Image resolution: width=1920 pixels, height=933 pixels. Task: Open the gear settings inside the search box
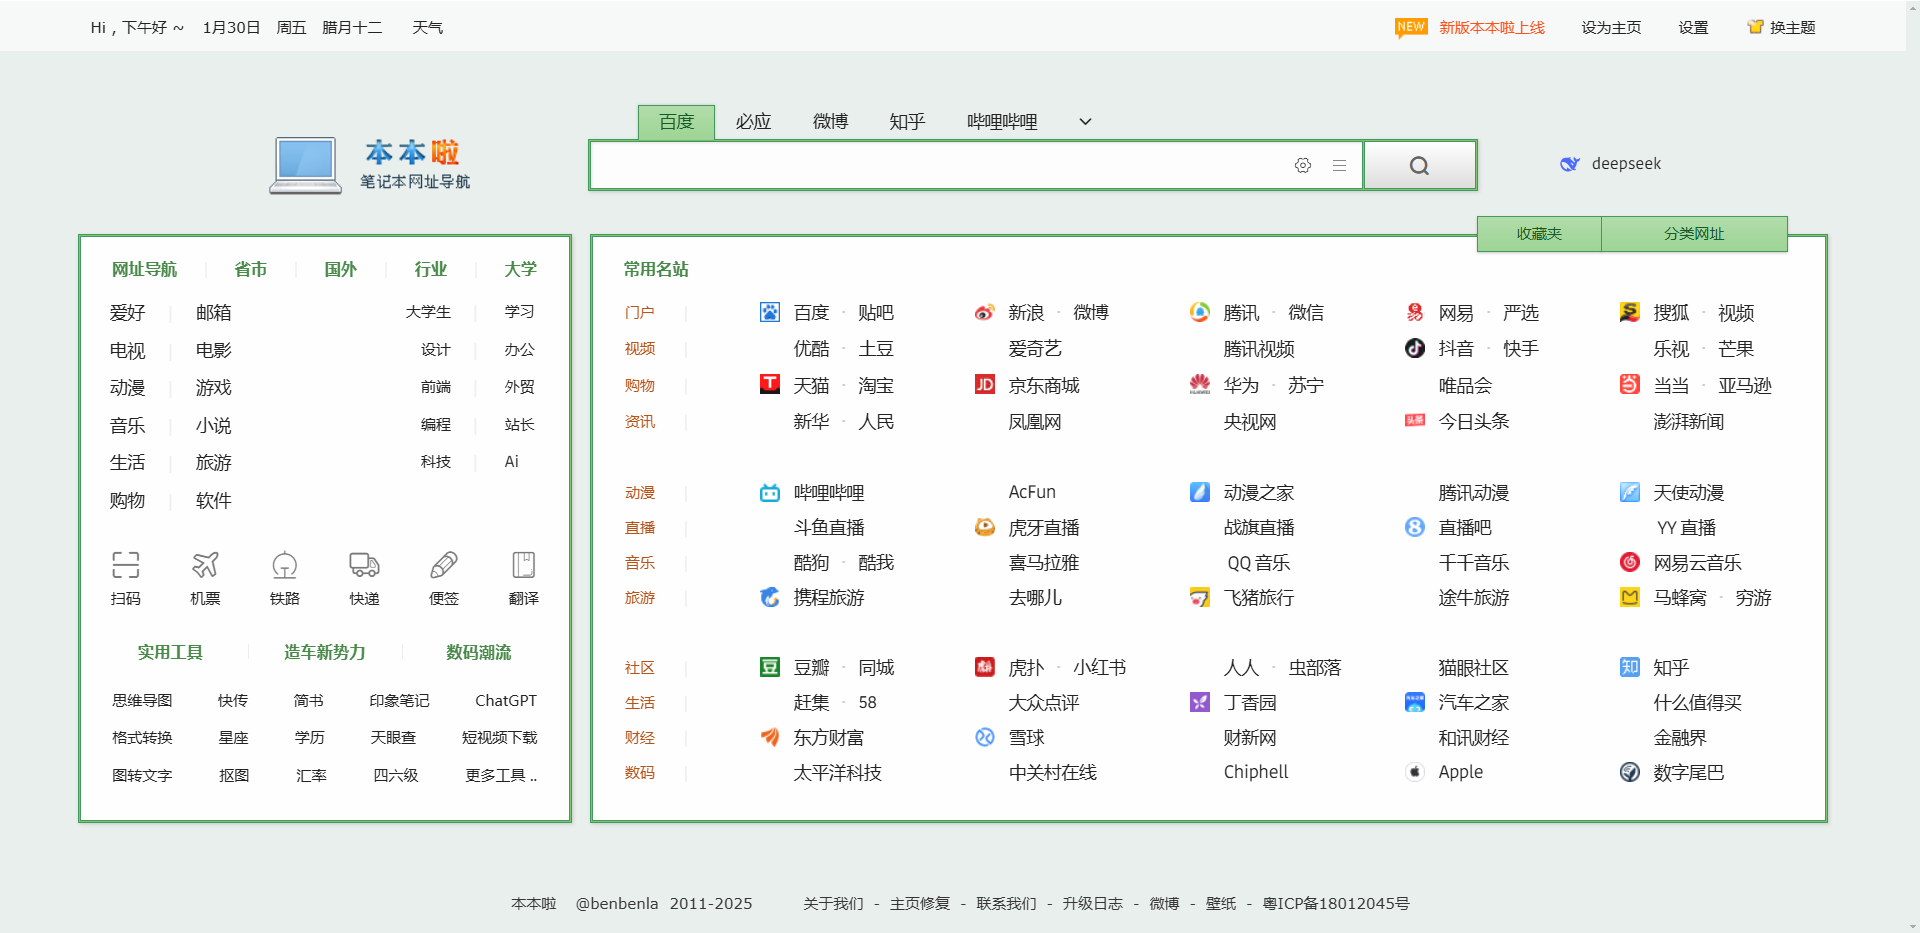tap(1303, 165)
